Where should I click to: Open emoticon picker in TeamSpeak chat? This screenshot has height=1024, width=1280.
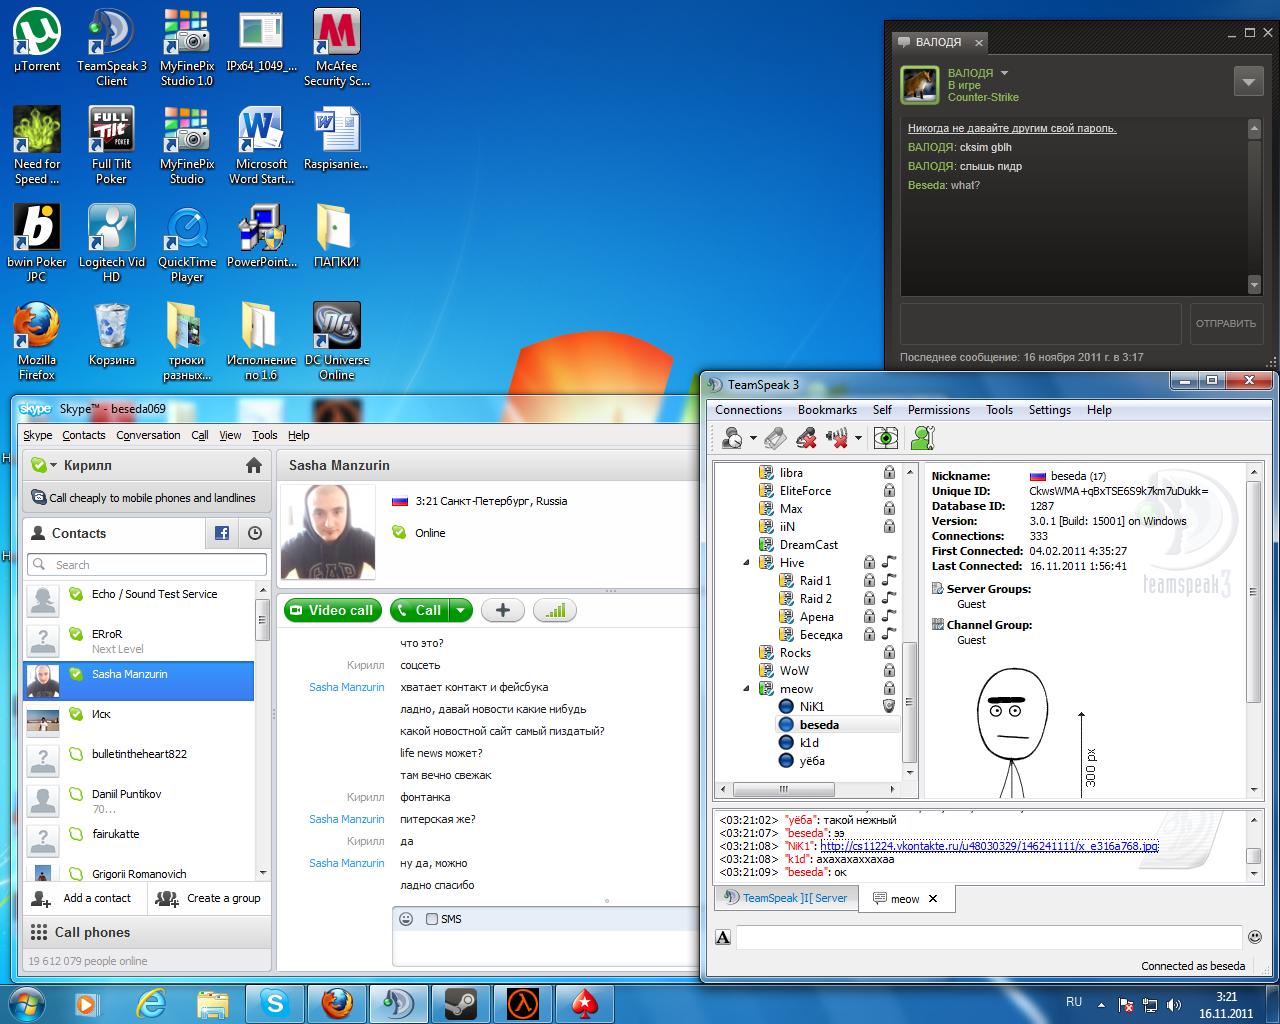[1255, 937]
